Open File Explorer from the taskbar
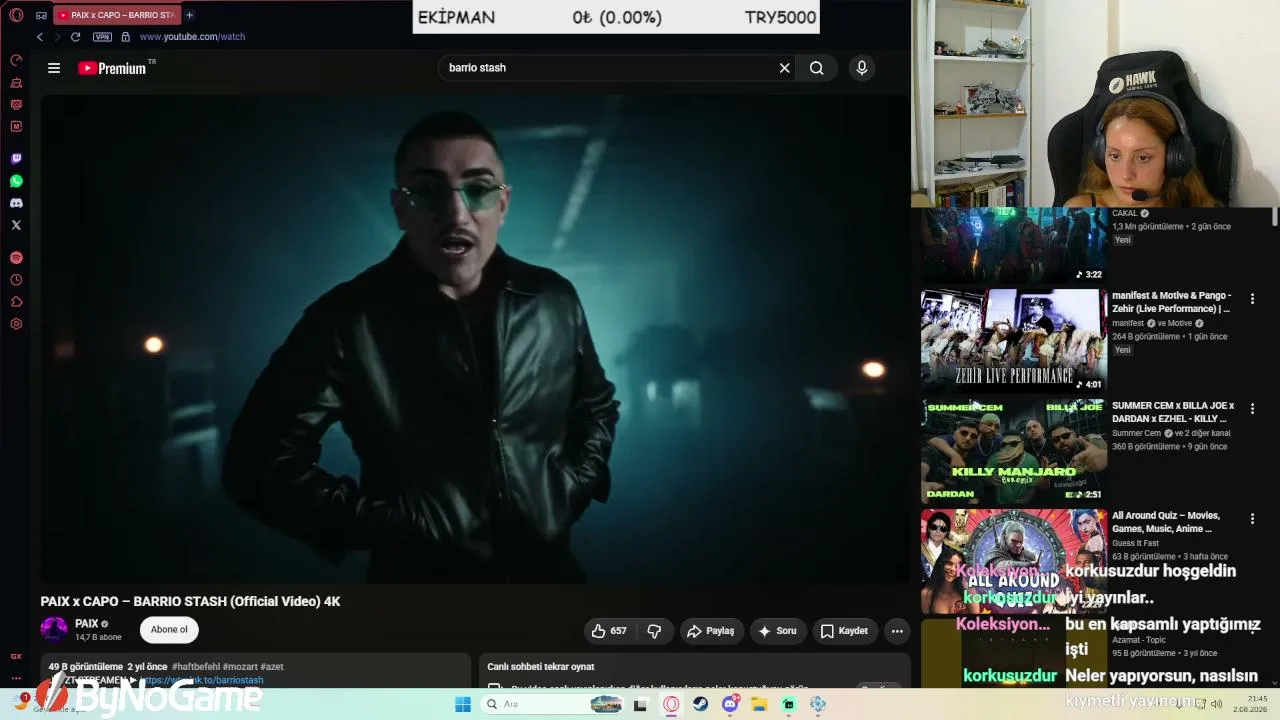Image resolution: width=1280 pixels, height=720 pixels. pos(759,704)
